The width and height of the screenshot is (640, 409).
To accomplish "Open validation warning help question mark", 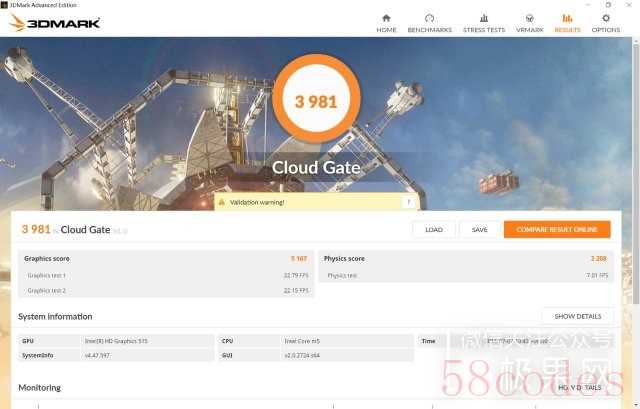I will 407,202.
